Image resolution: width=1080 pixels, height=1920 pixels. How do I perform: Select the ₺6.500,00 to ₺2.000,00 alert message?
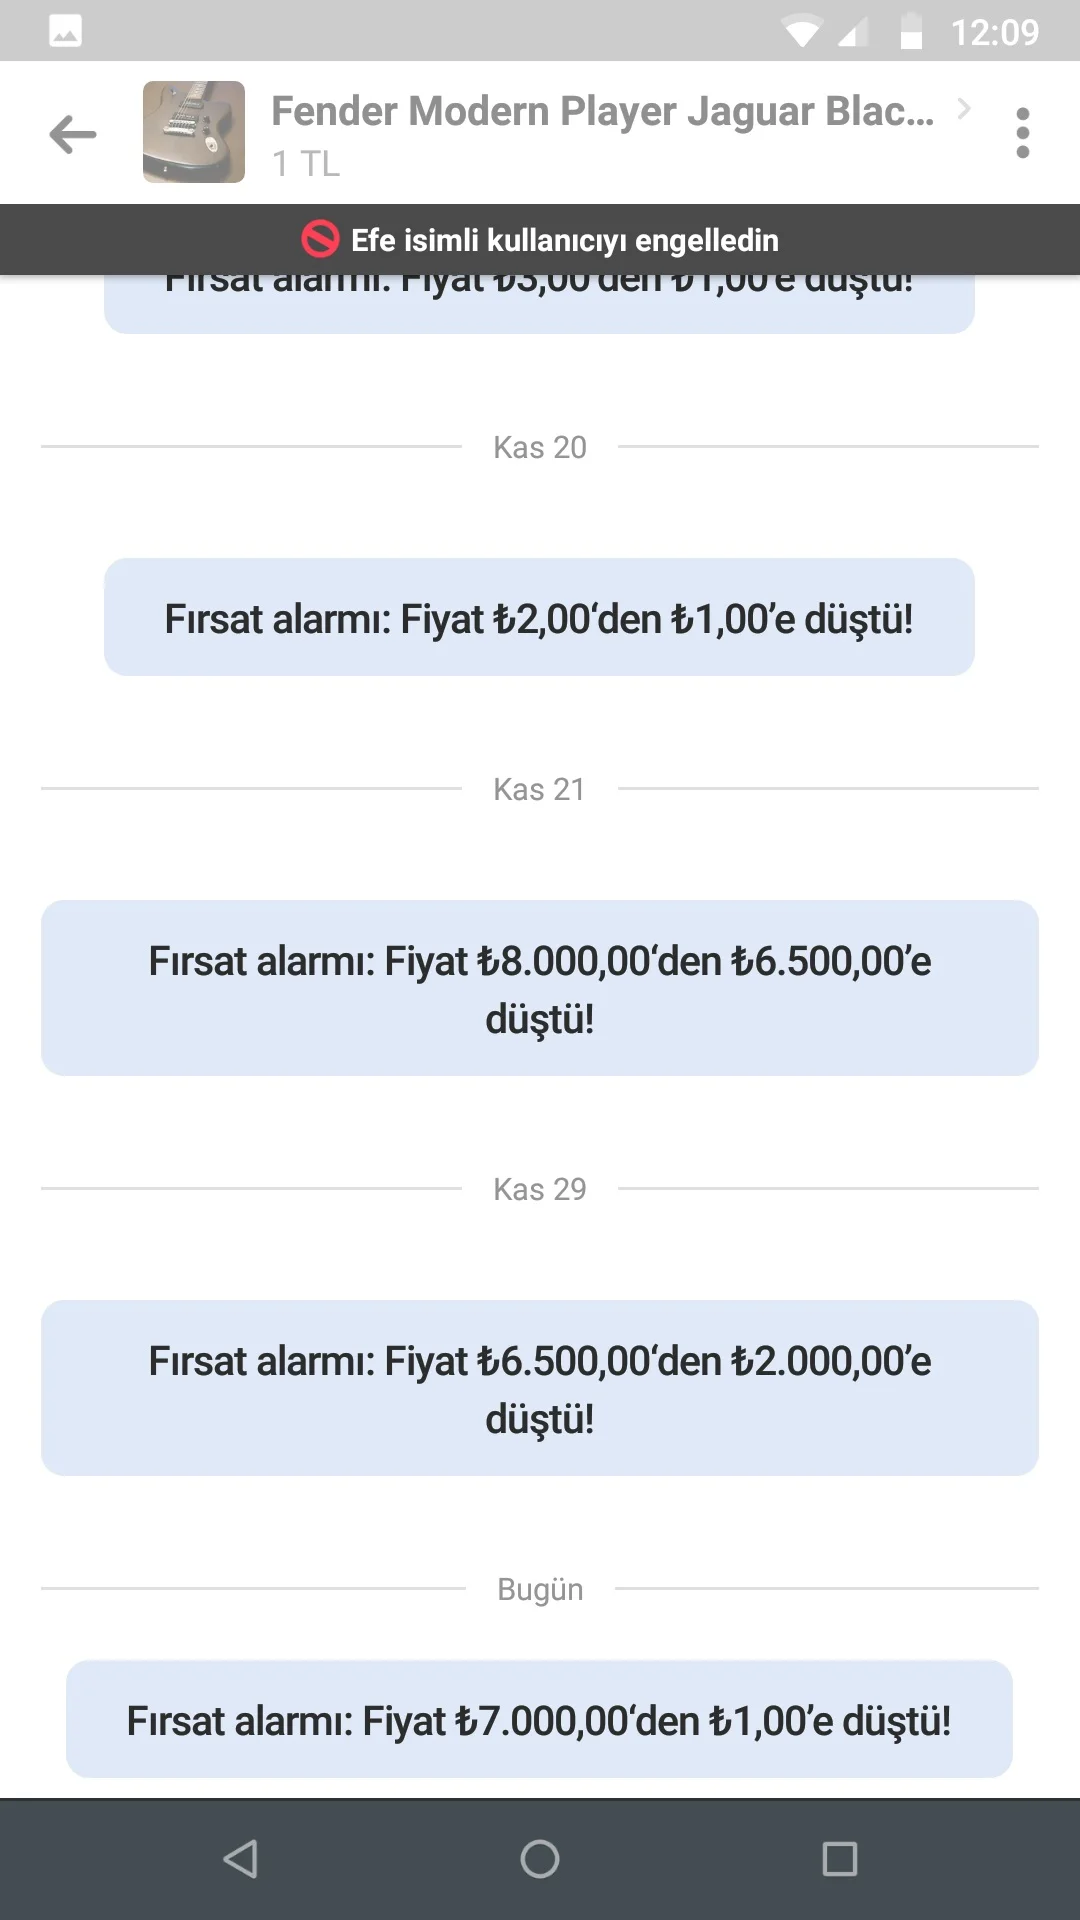tap(540, 1388)
